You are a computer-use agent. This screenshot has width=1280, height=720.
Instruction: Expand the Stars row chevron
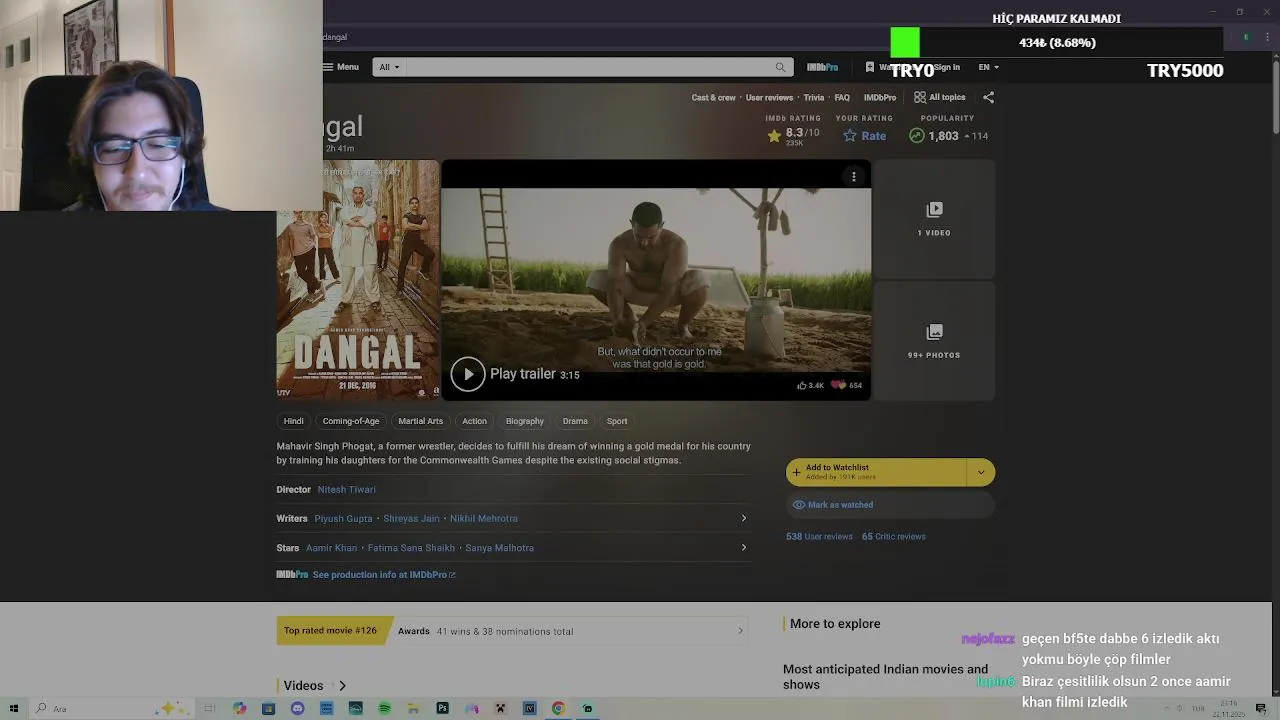743,547
